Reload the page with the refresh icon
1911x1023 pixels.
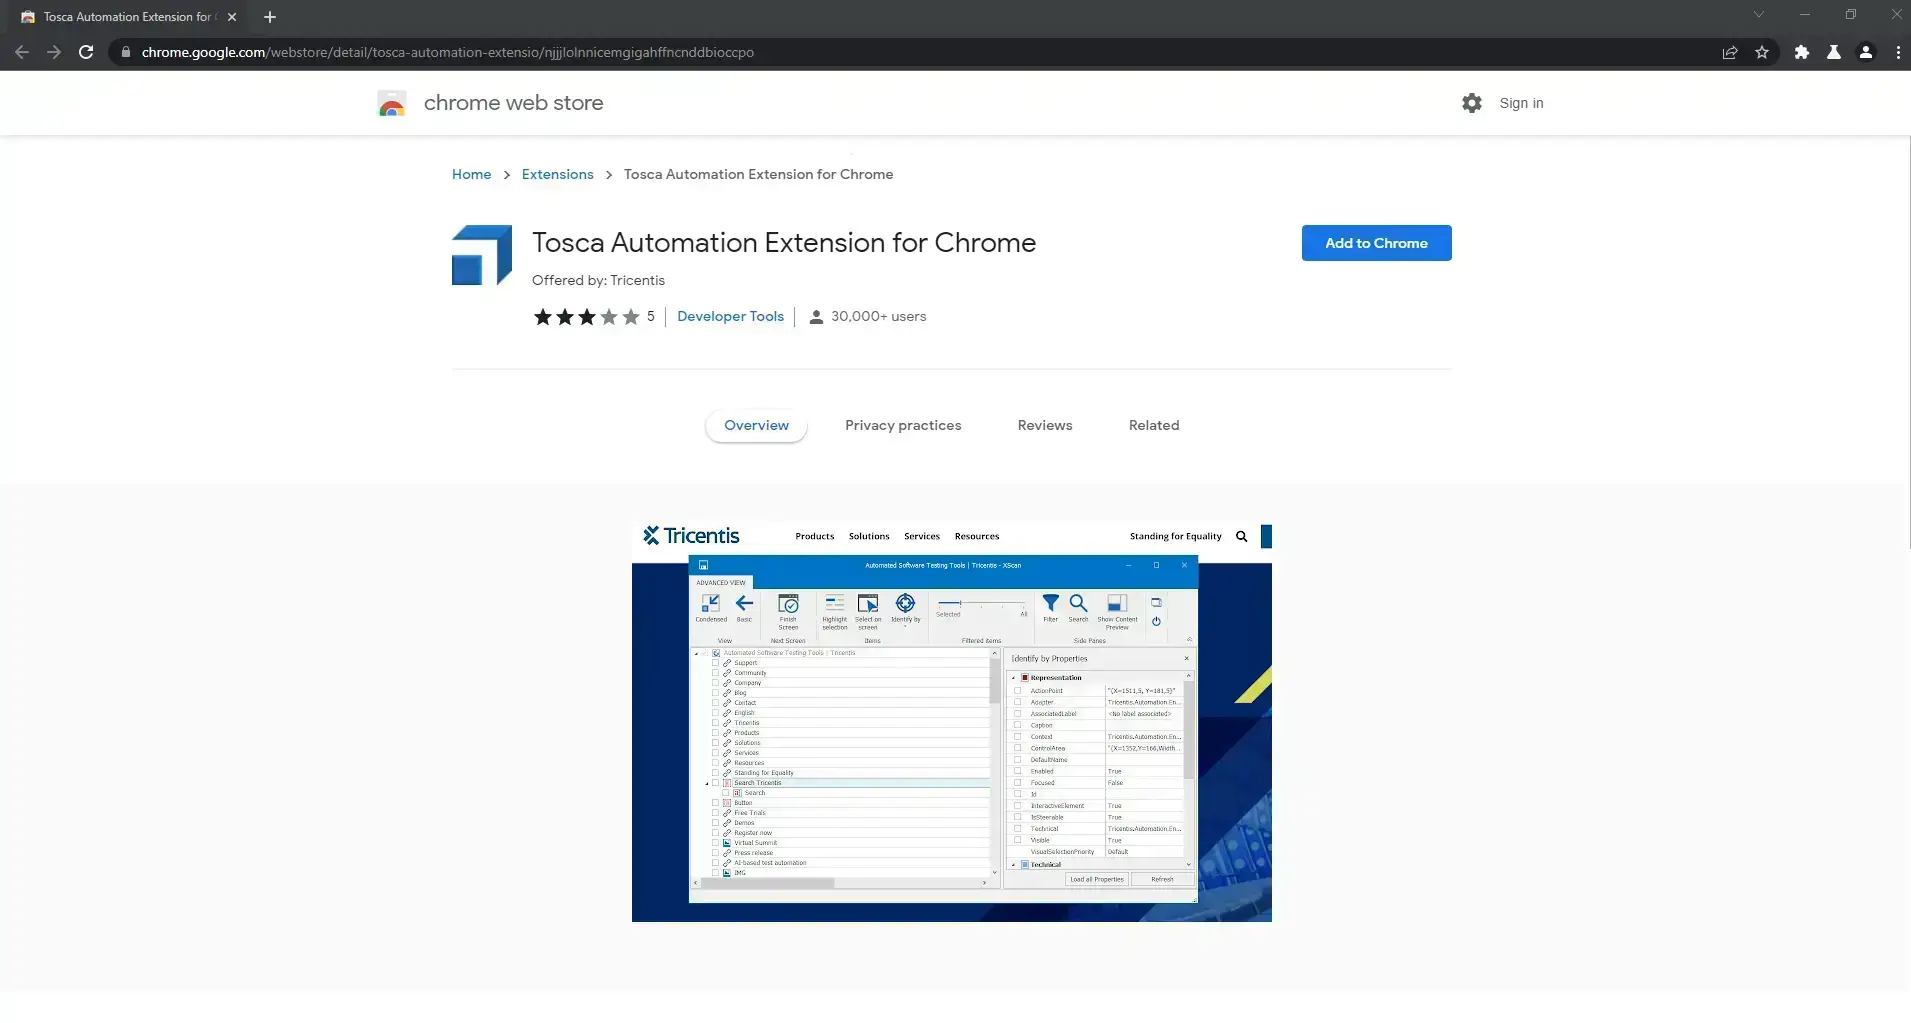pyautogui.click(x=86, y=52)
